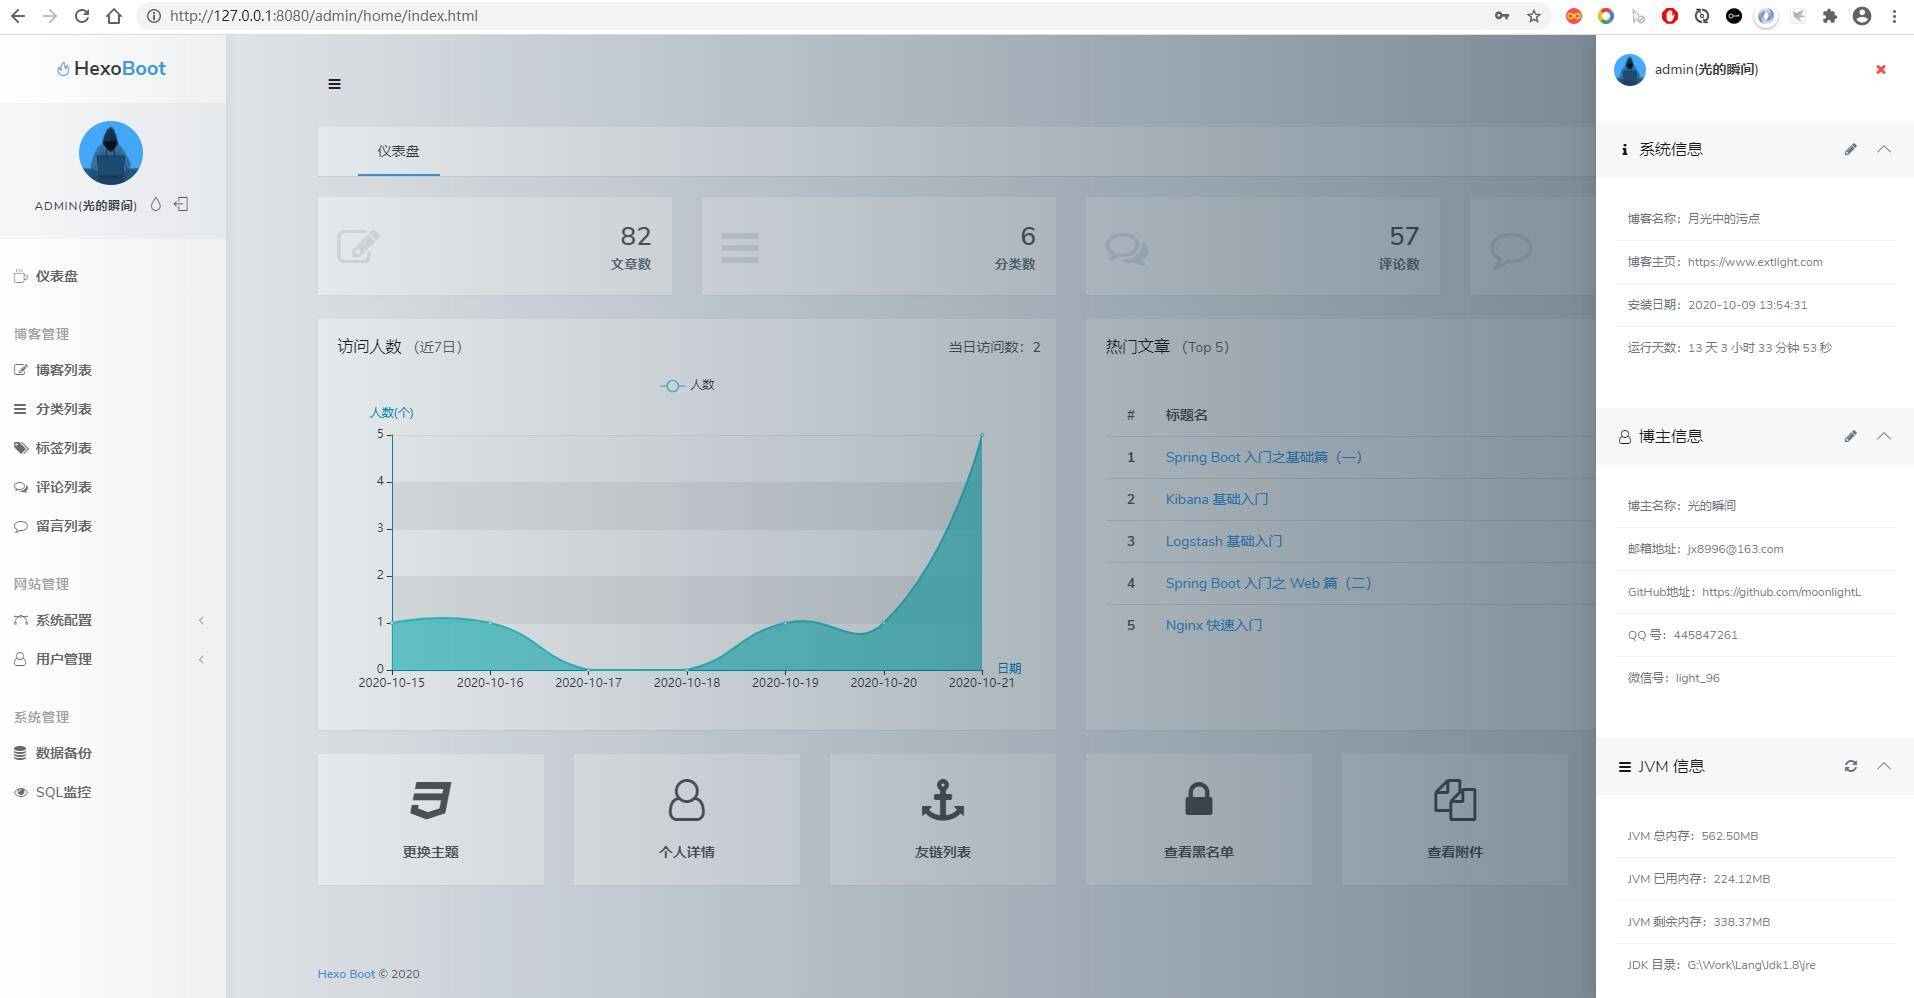Click the Hexo Boot footer link
This screenshot has height=998, width=1914.
[346, 974]
